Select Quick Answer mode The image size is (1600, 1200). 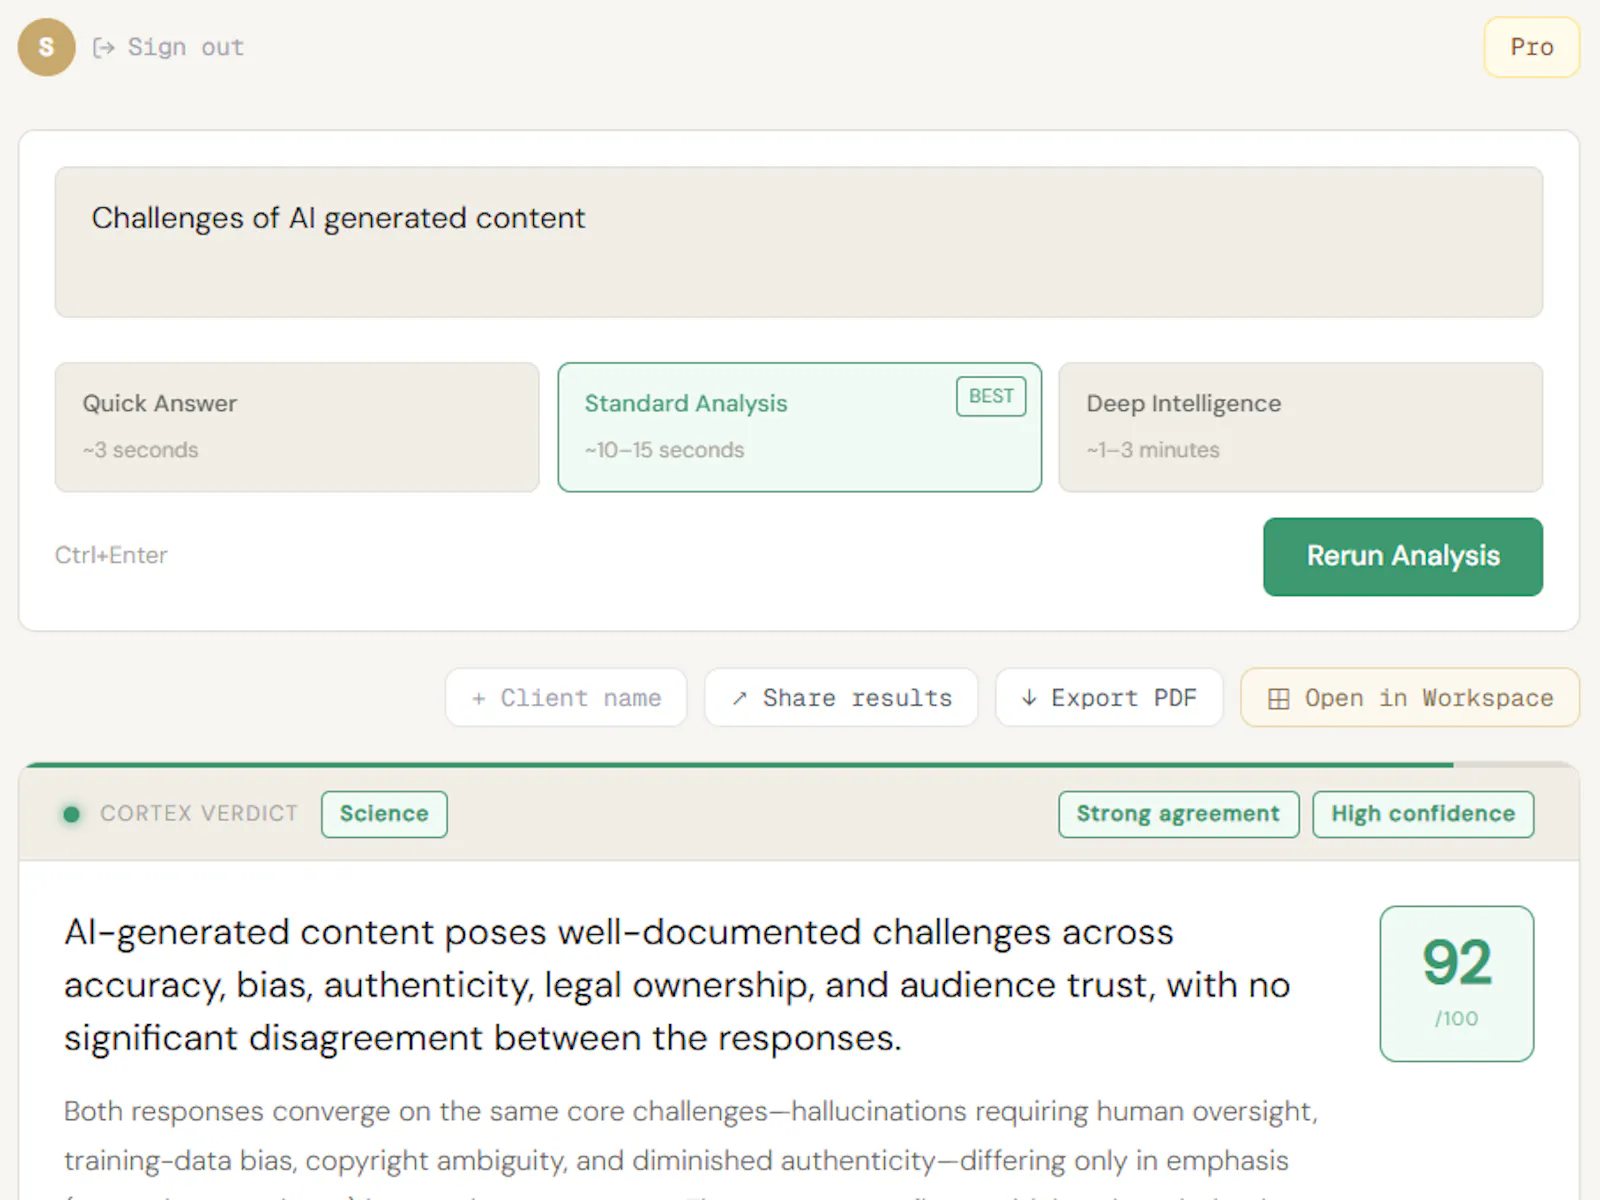coord(297,427)
